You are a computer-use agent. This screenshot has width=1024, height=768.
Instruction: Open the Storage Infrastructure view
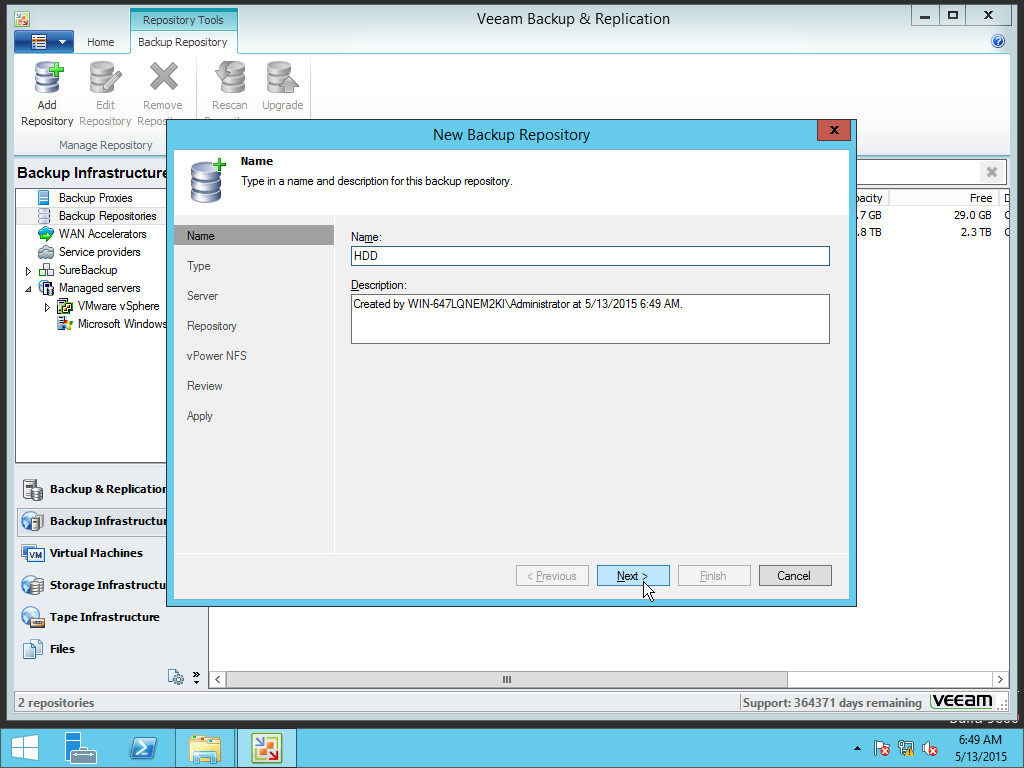(93, 585)
